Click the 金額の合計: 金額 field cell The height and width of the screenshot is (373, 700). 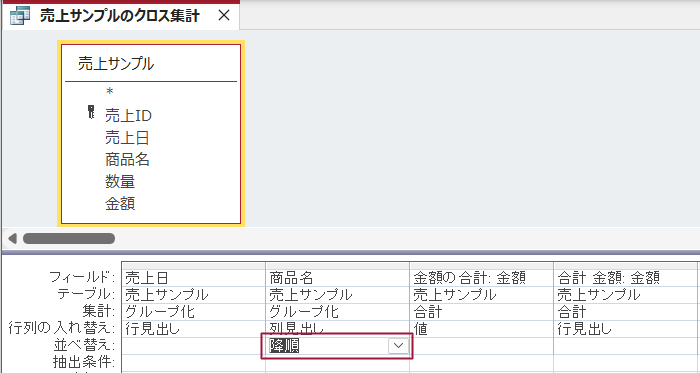tap(482, 278)
